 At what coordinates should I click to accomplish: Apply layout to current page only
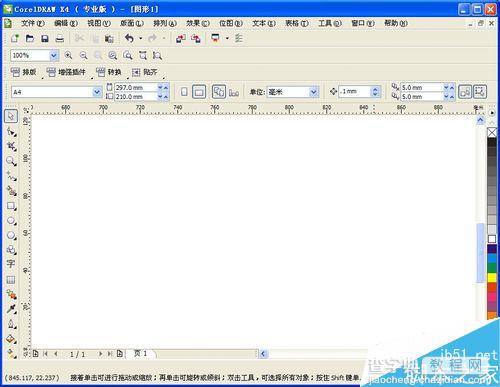click(234, 92)
